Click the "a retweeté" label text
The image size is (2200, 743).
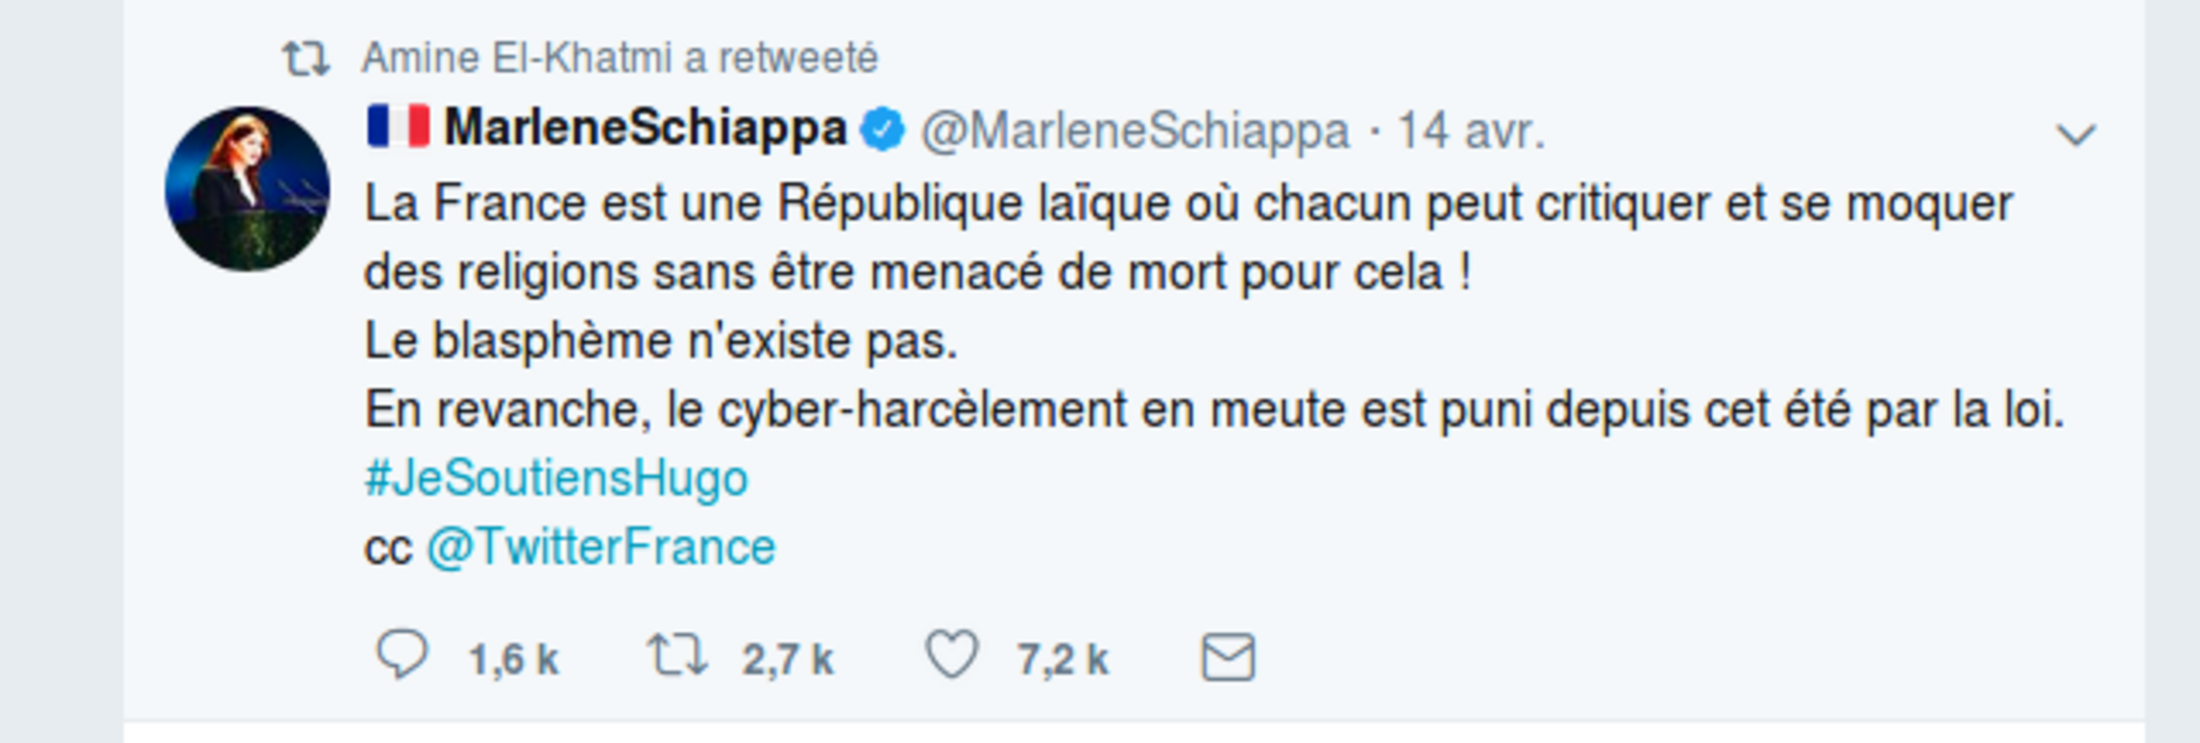(781, 59)
